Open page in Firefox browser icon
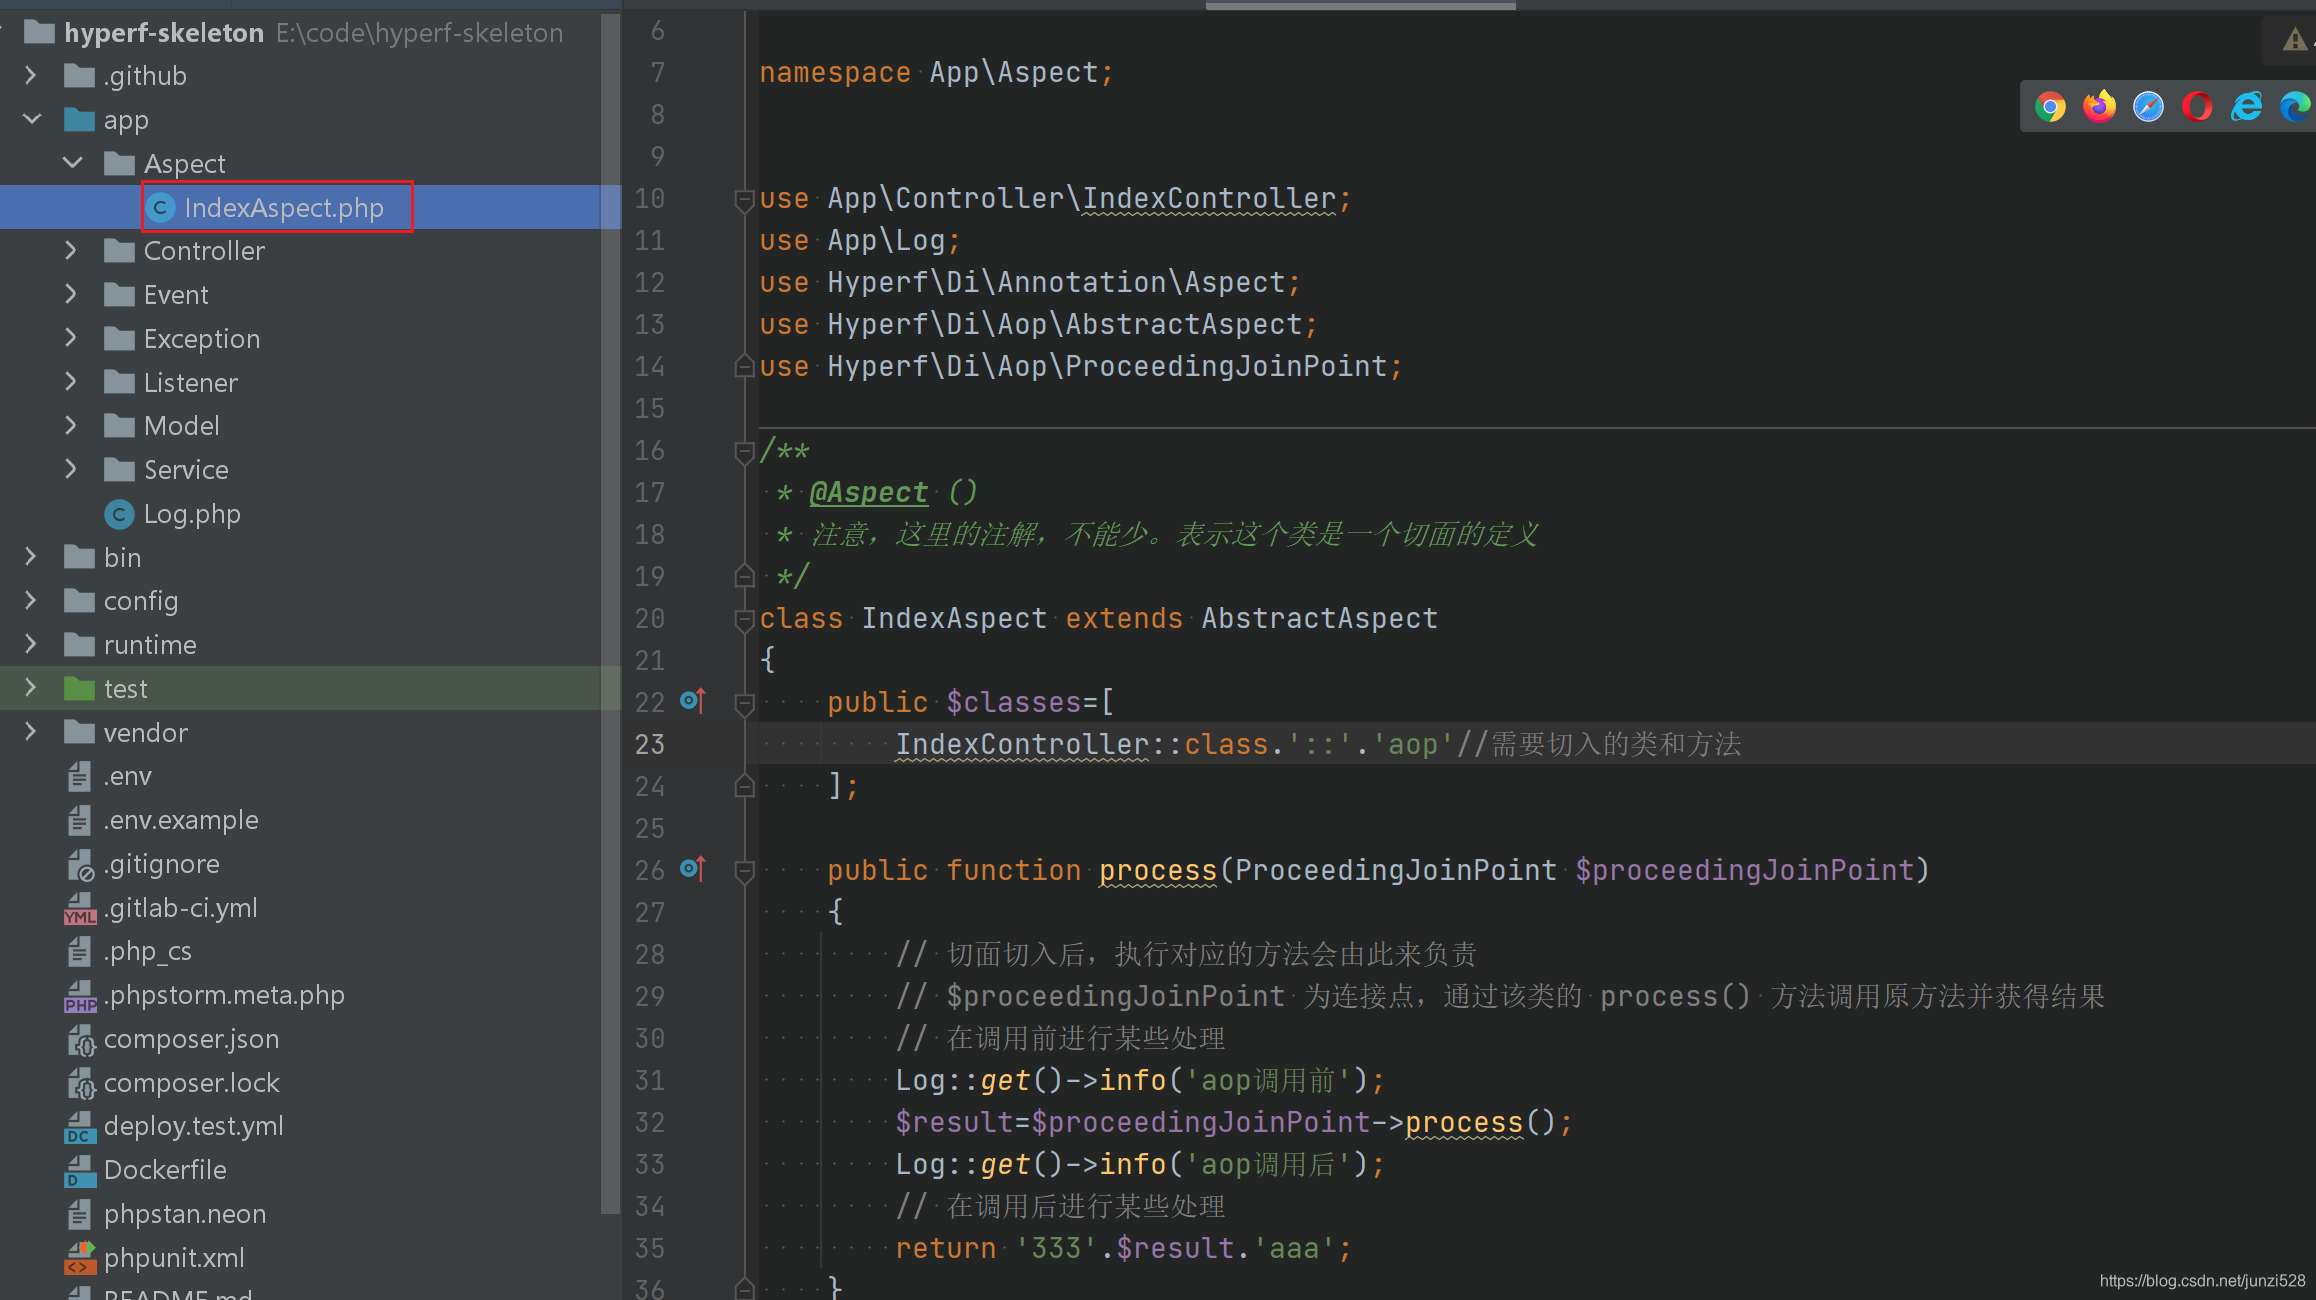2316x1300 pixels. (x=2099, y=107)
